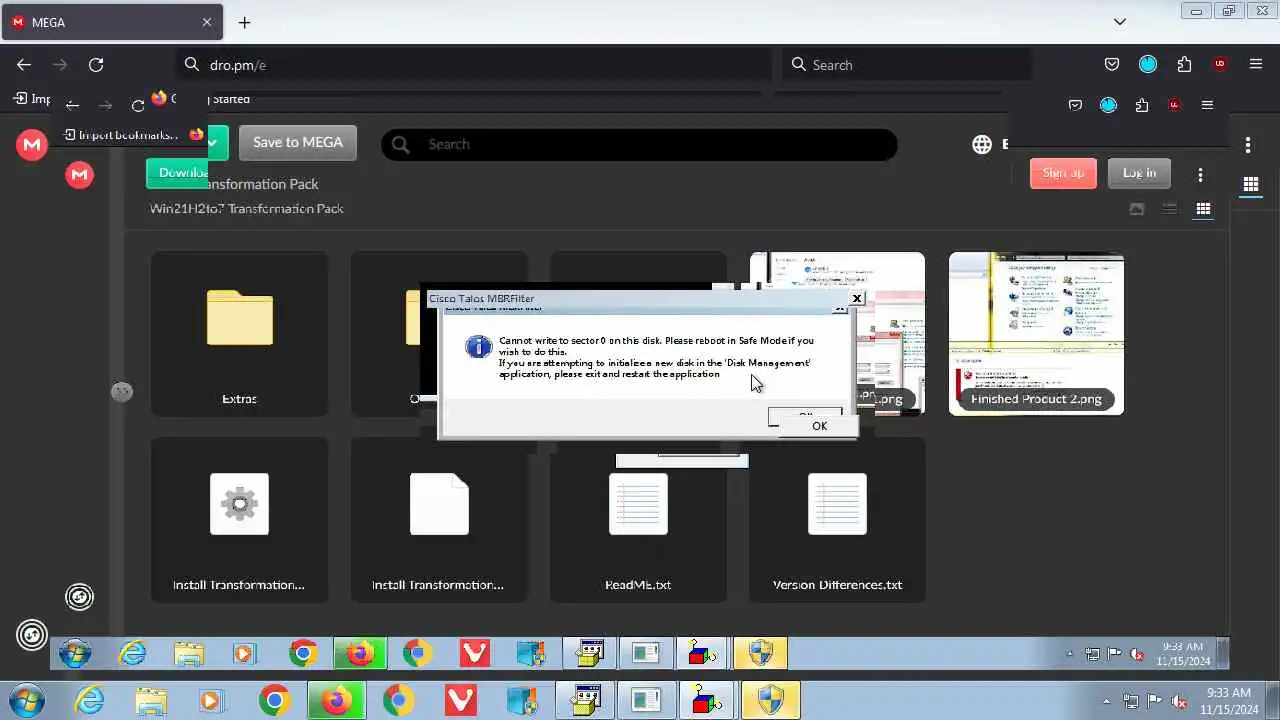Open Pocket in the main Firefox toolbar
Viewport: 1280px width, 720px height.
(x=1112, y=64)
